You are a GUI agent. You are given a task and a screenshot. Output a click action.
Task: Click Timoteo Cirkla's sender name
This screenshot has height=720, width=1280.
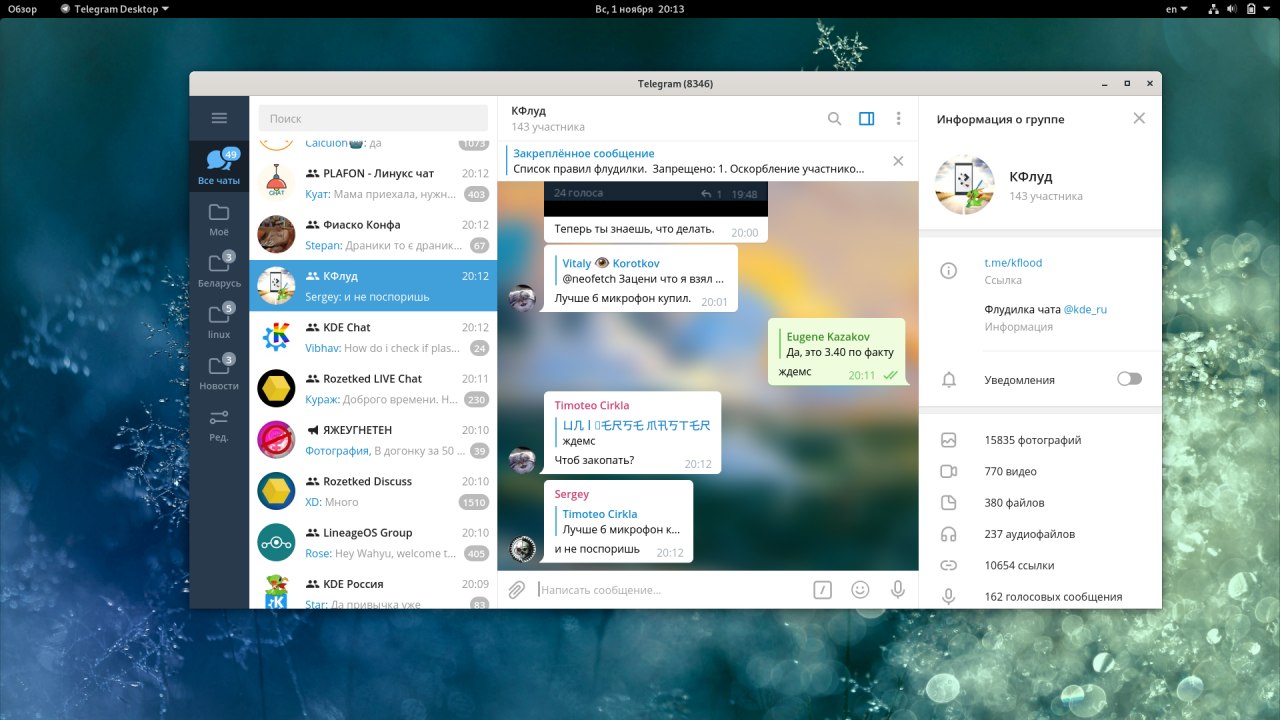point(592,405)
